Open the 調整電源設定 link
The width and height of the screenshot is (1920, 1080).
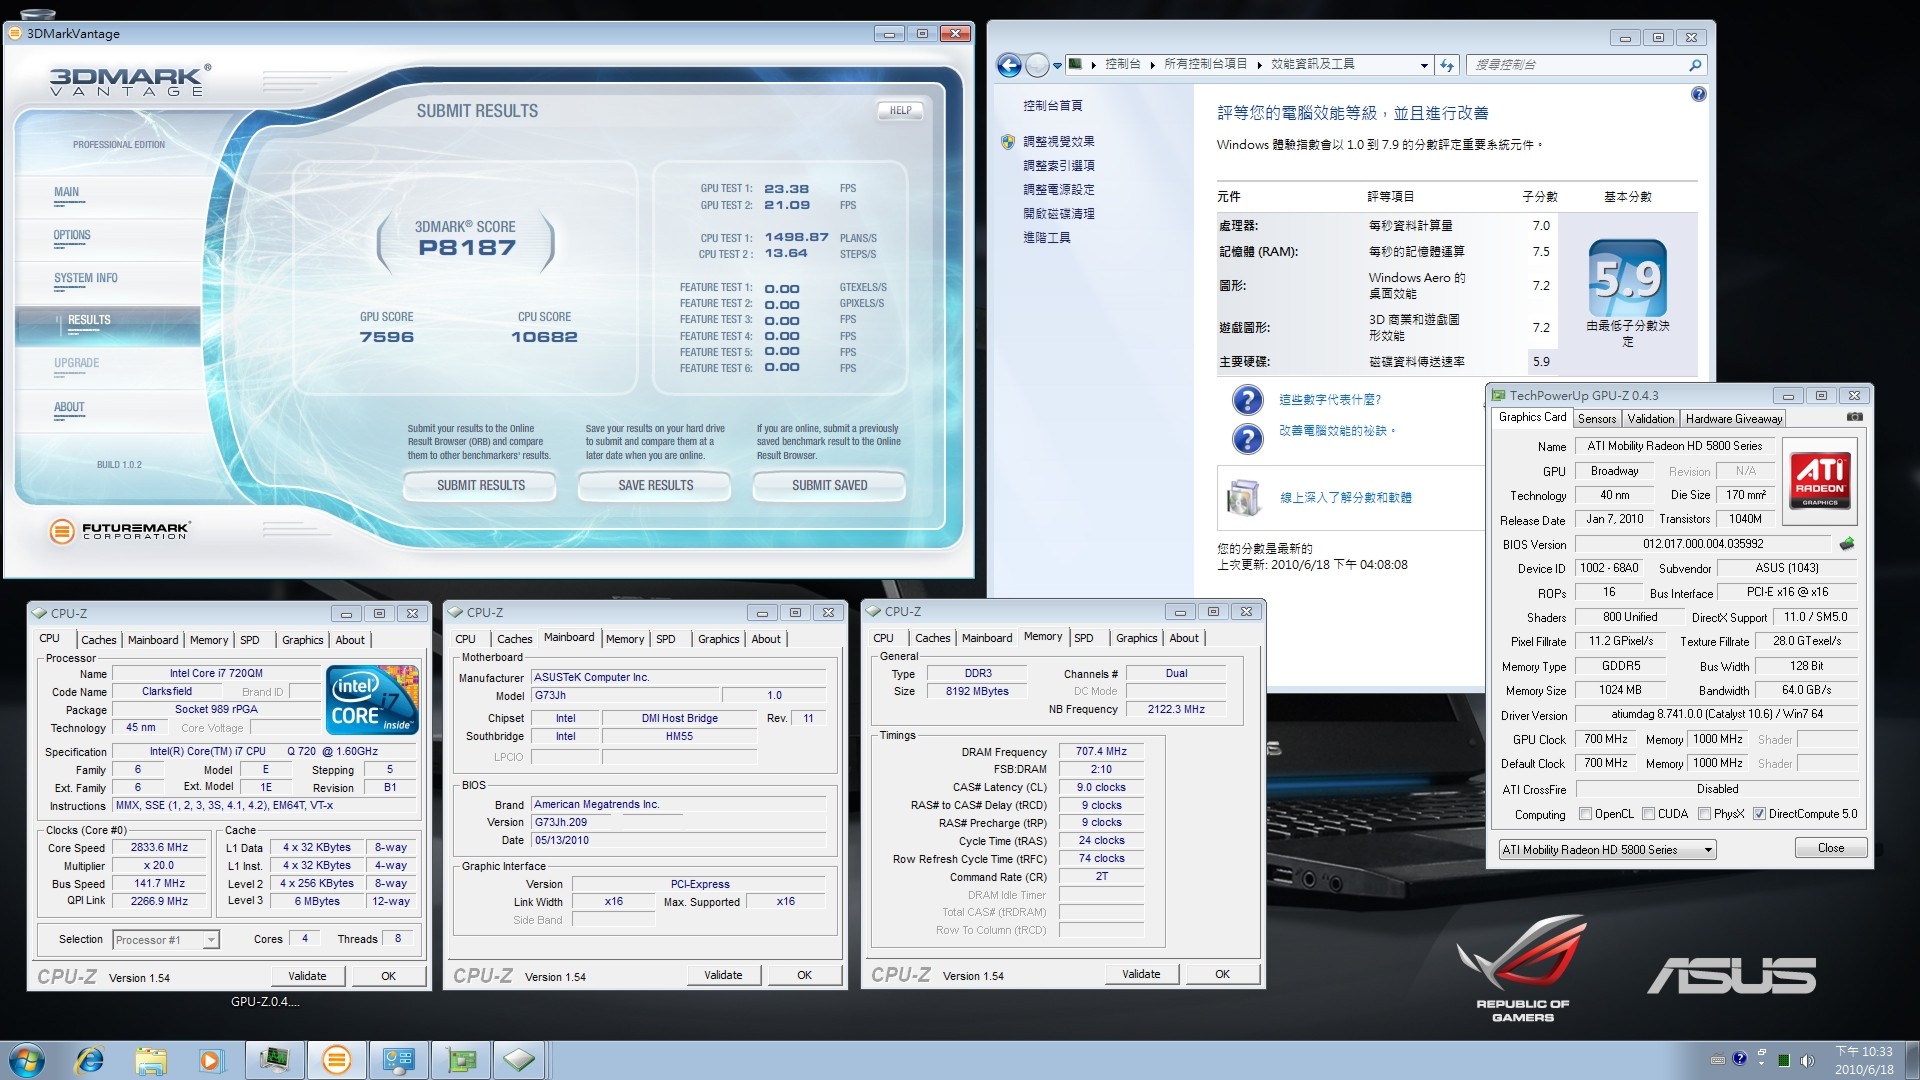pos(1058,190)
